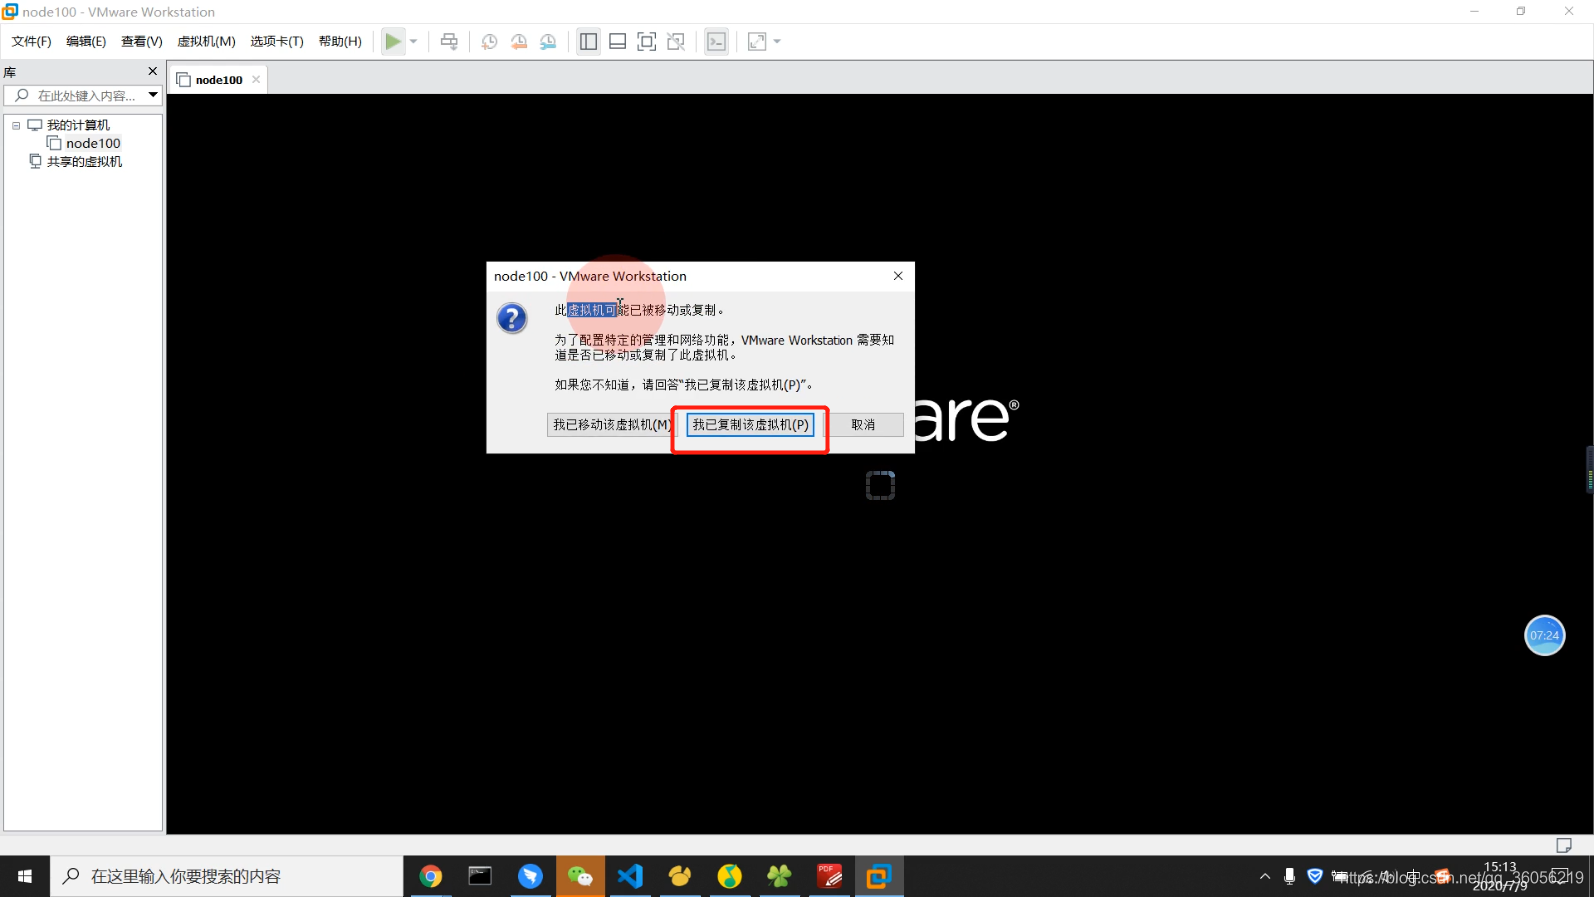Click the green power-on play button

[x=393, y=41]
